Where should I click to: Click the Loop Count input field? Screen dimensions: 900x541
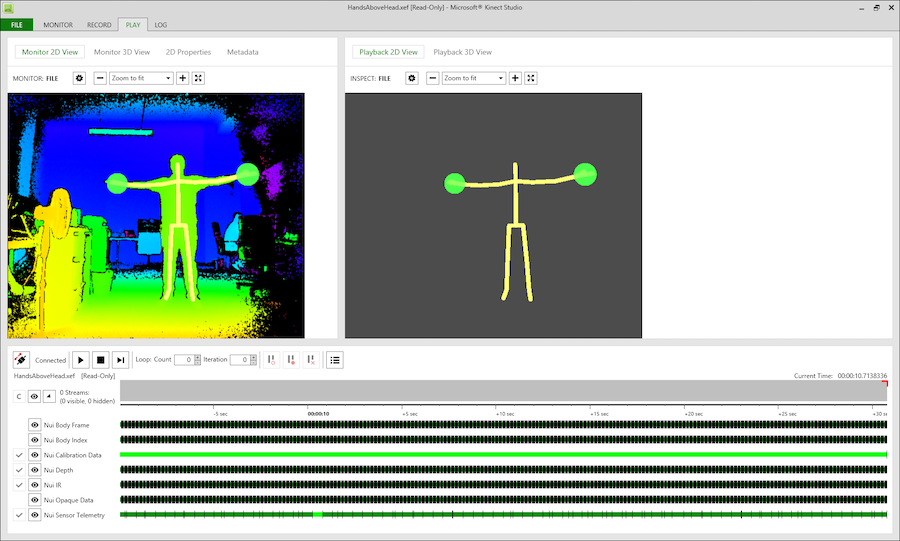(x=184, y=360)
